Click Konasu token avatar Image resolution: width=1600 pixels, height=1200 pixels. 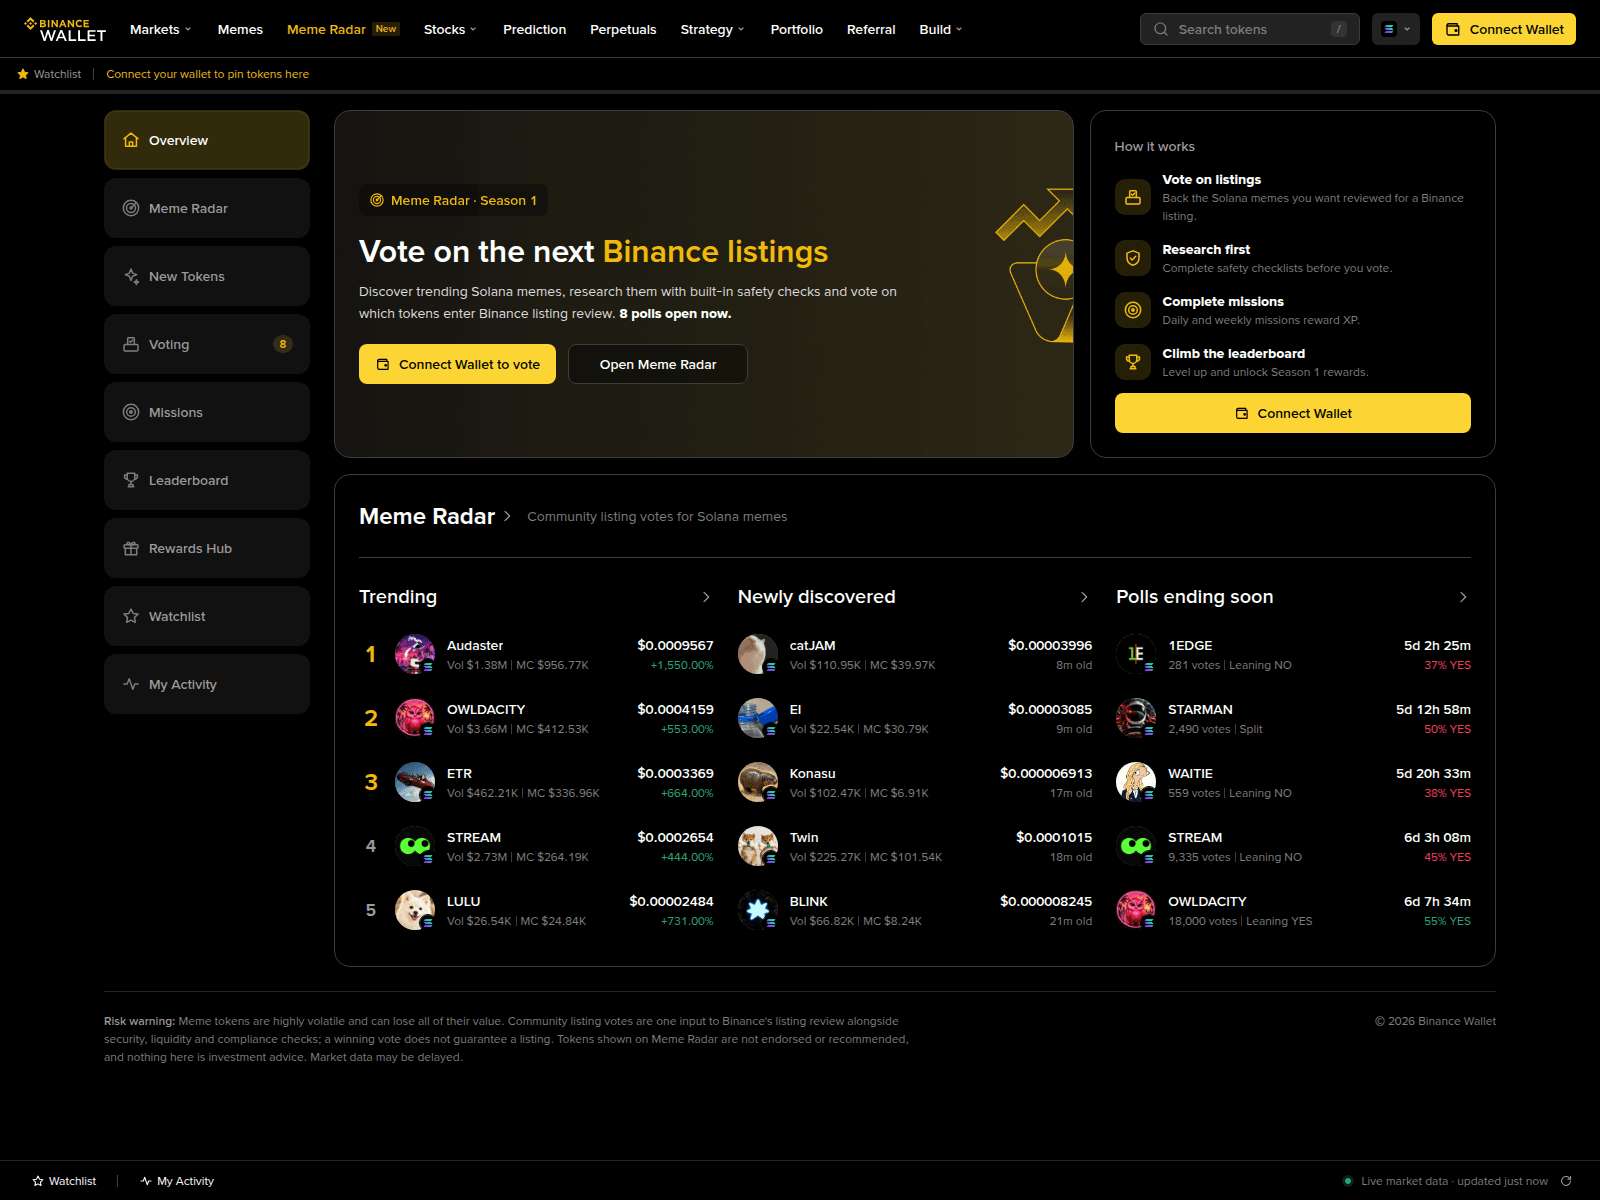pyautogui.click(x=758, y=782)
